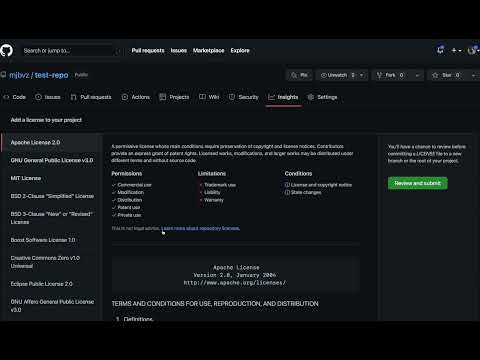This screenshot has width=480, height=360.
Task: Select BSD 3-Clause New or Revised License
Action: pos(52,218)
